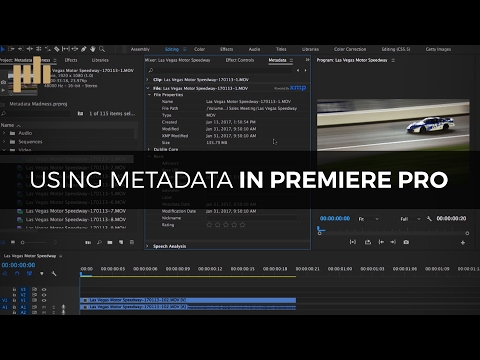Mute audio track A1
Image resolution: width=480 pixels, height=360 pixels.
click(x=44, y=307)
